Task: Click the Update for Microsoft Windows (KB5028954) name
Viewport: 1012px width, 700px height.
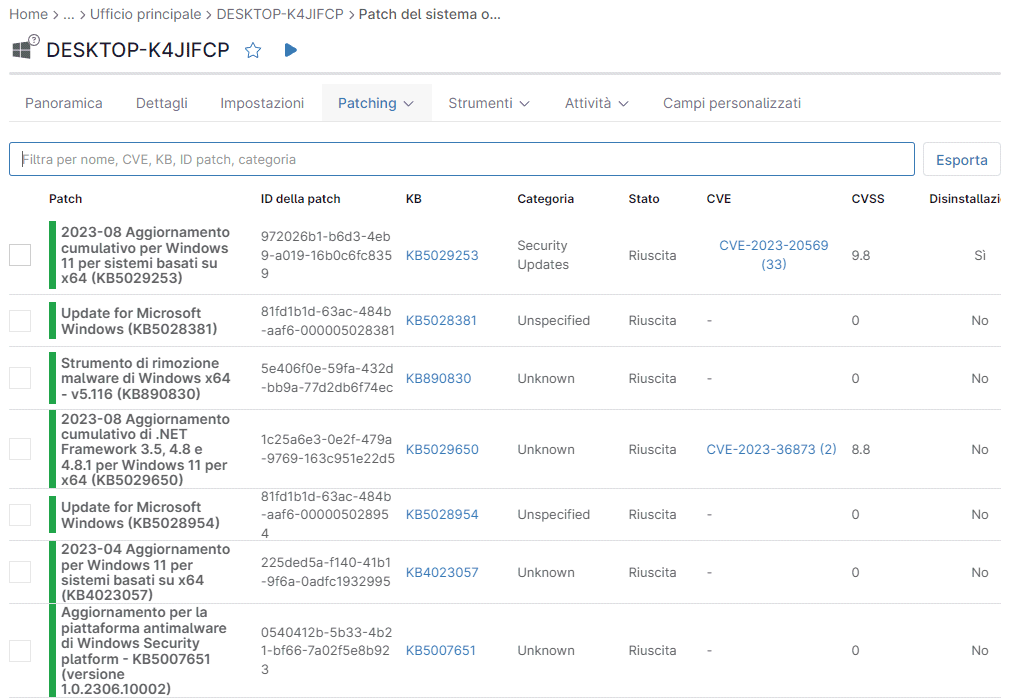Action: (x=140, y=515)
